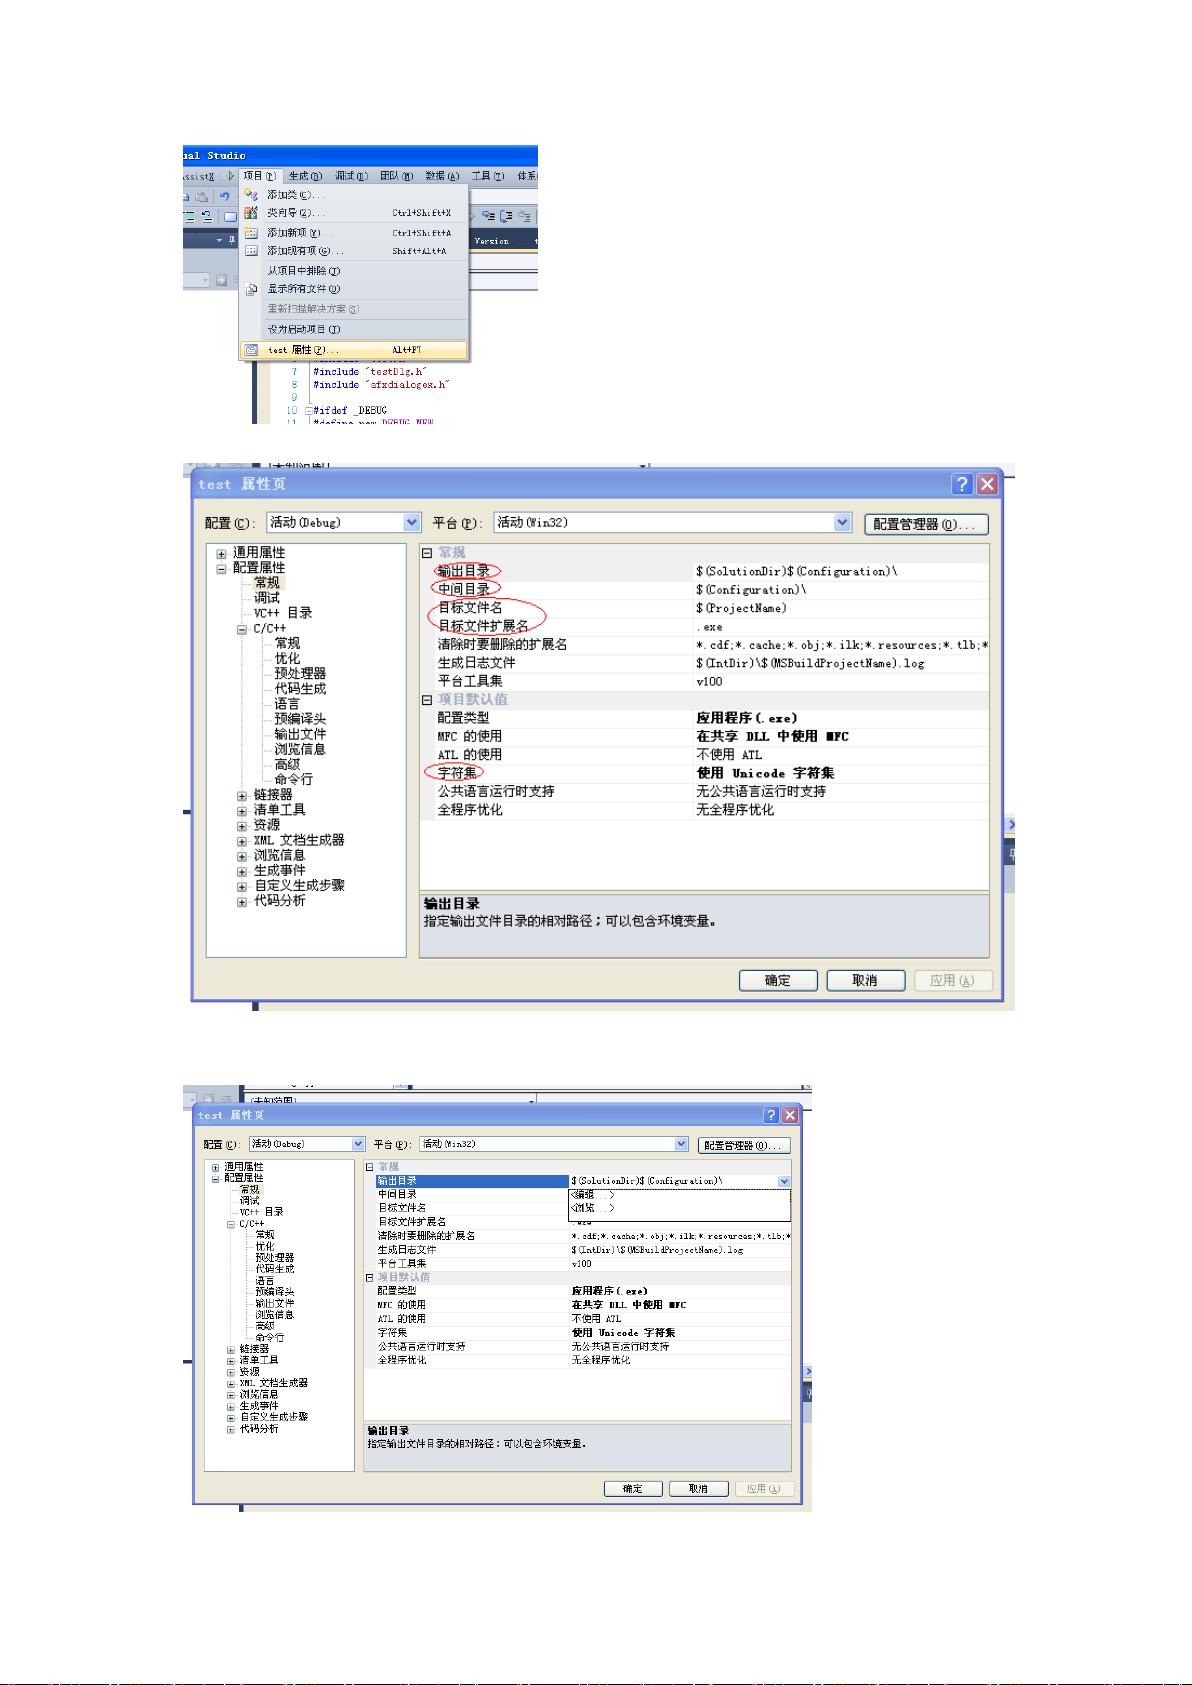Click the blue Undo arrow in the Visual Studio toolbar

pyautogui.click(x=225, y=196)
